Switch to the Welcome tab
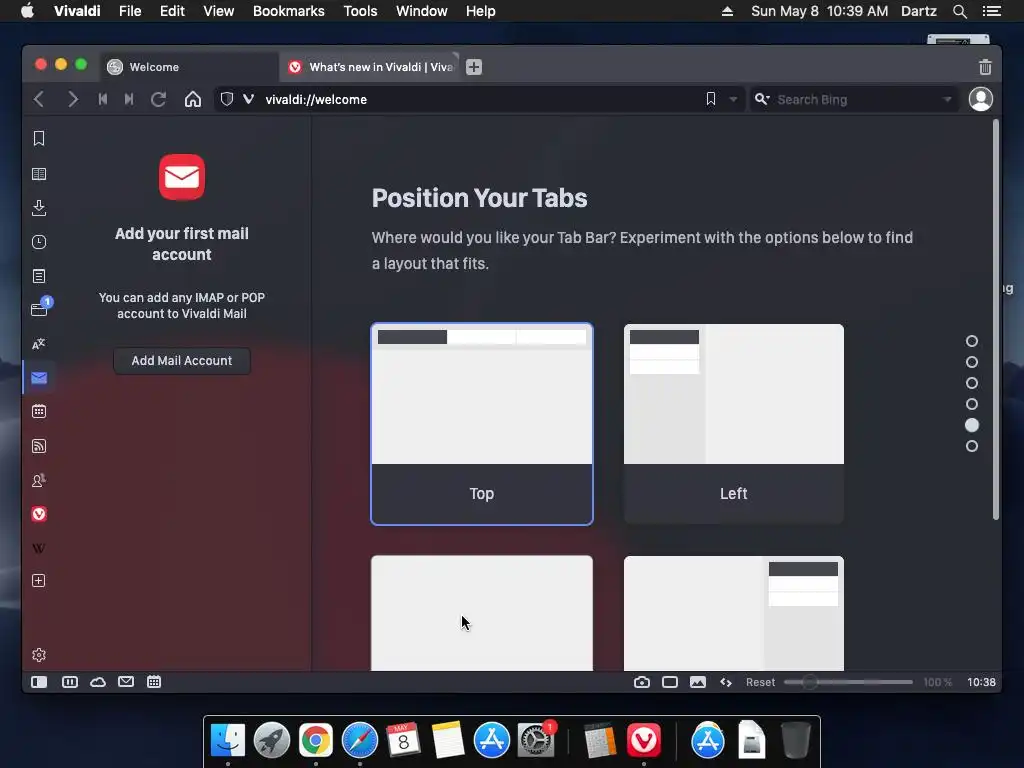The width and height of the screenshot is (1024, 768). pos(189,67)
